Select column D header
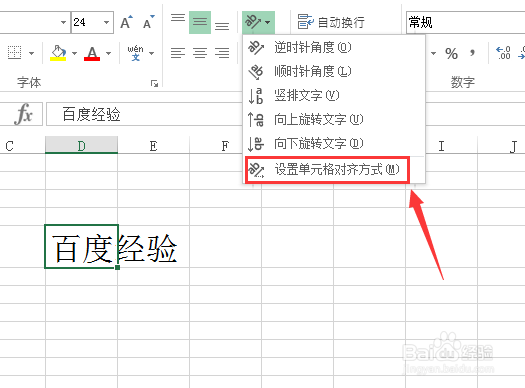525x388 pixels. point(81,145)
